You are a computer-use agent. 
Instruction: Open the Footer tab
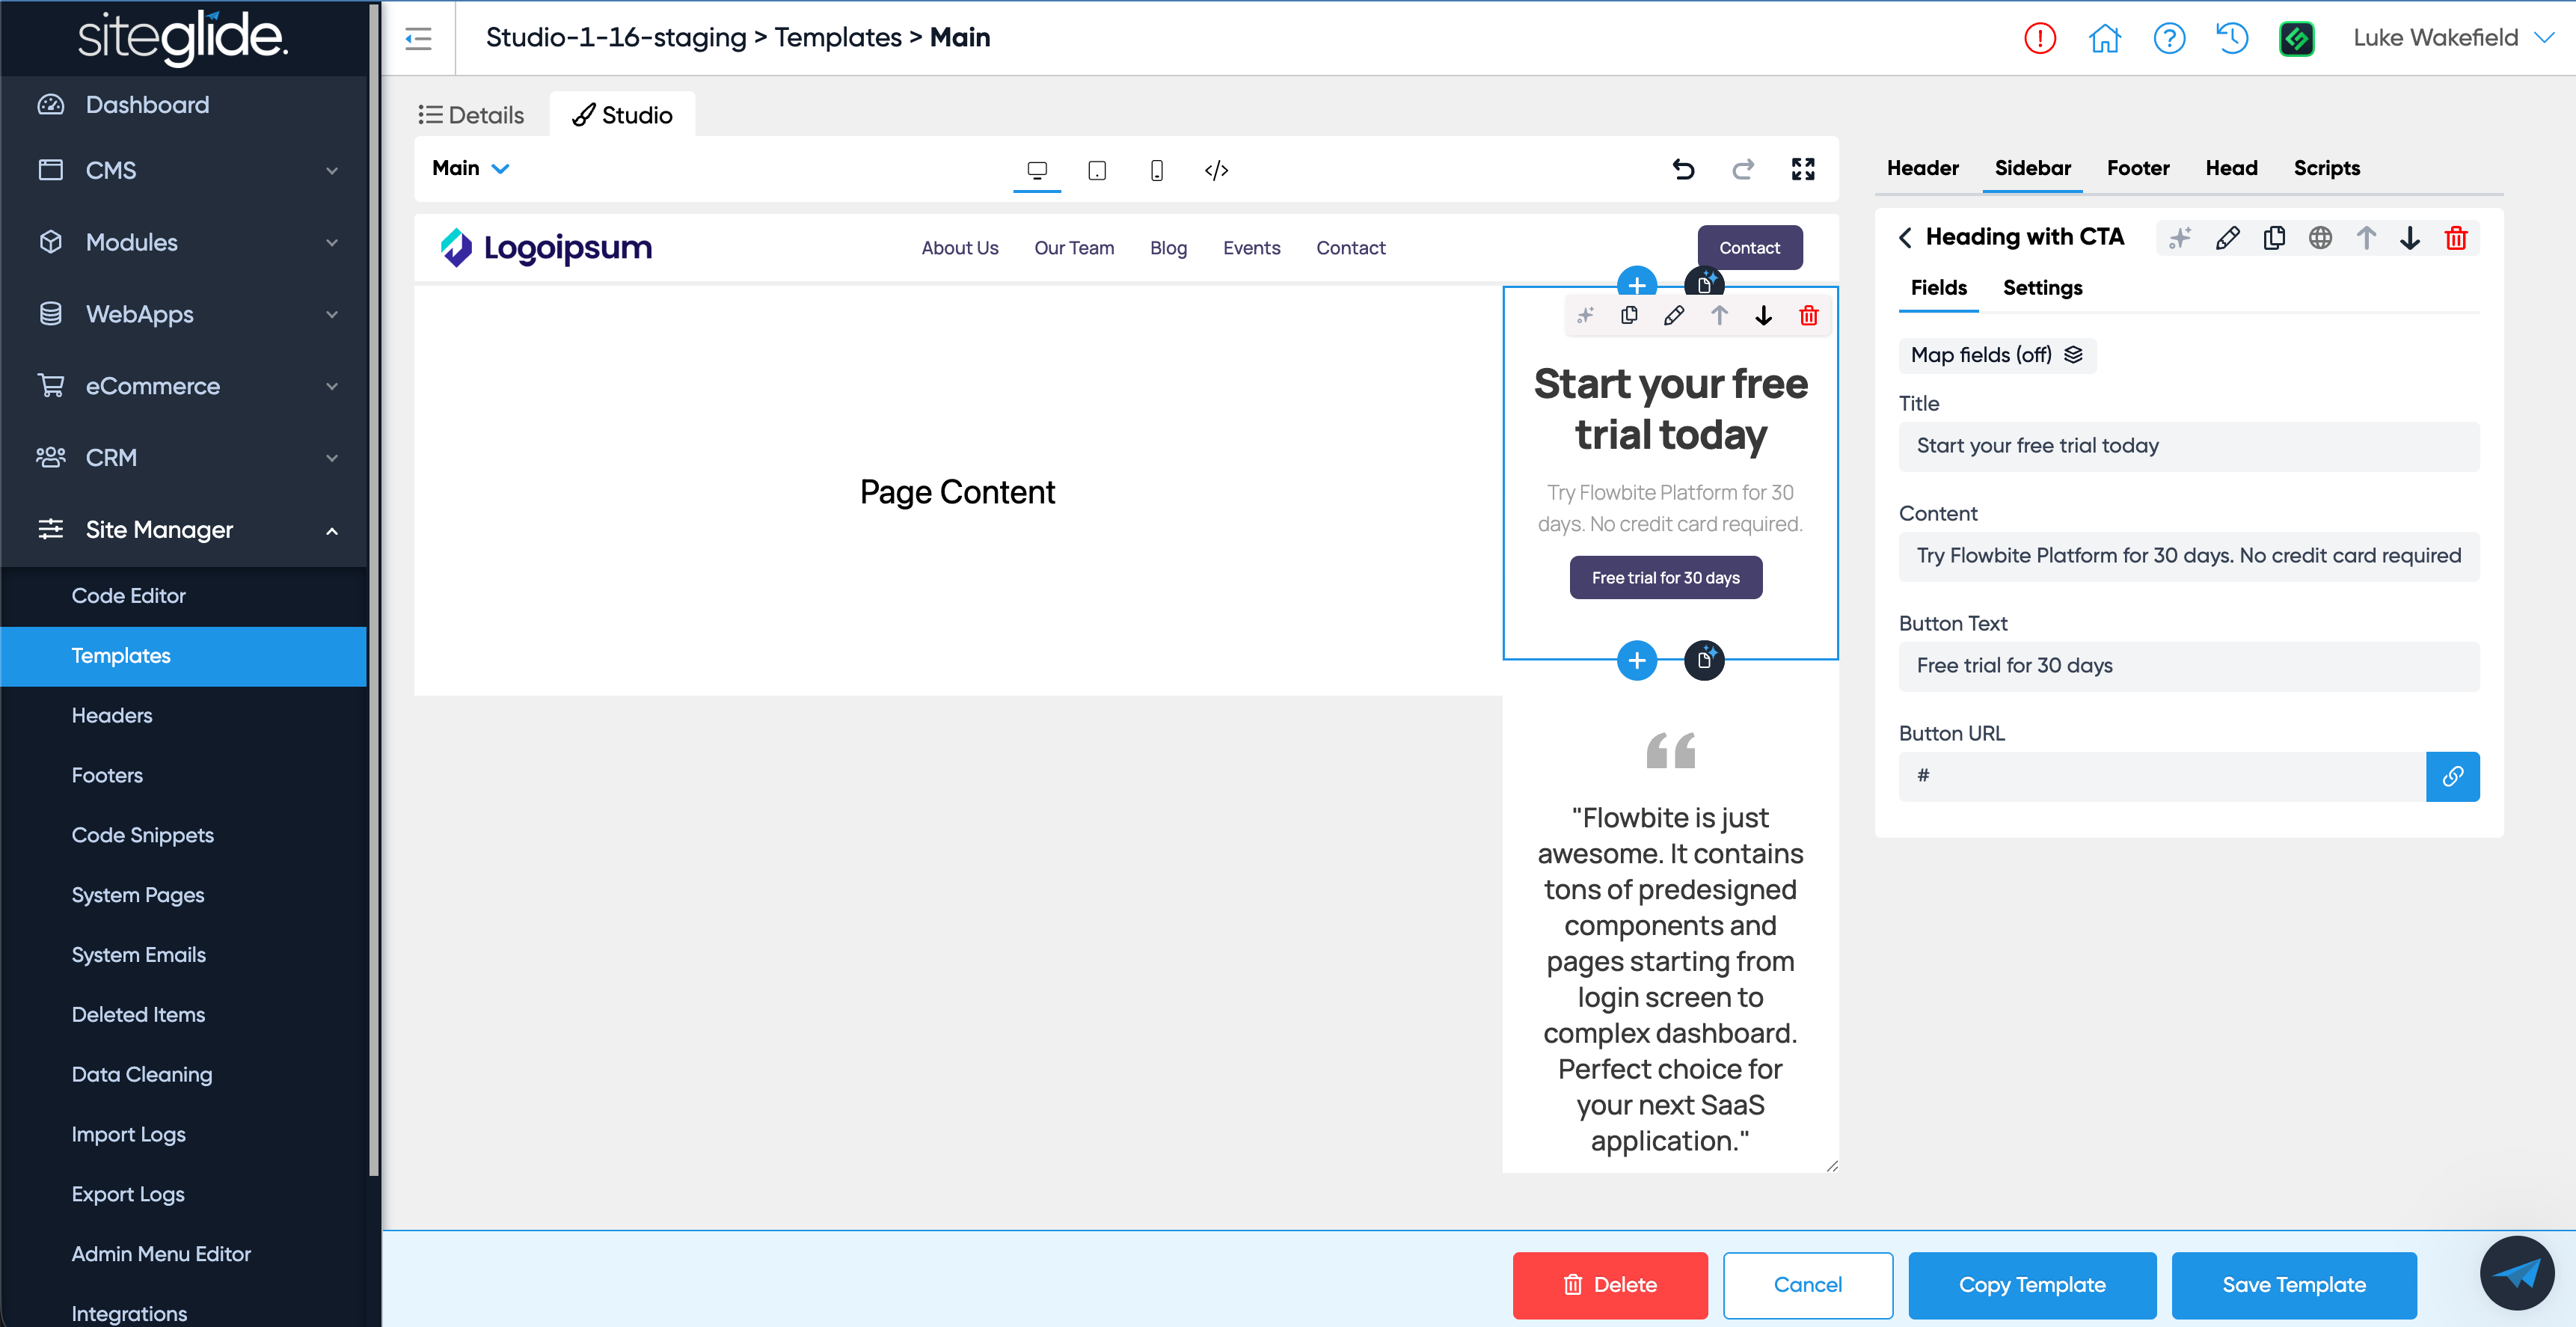[2138, 168]
